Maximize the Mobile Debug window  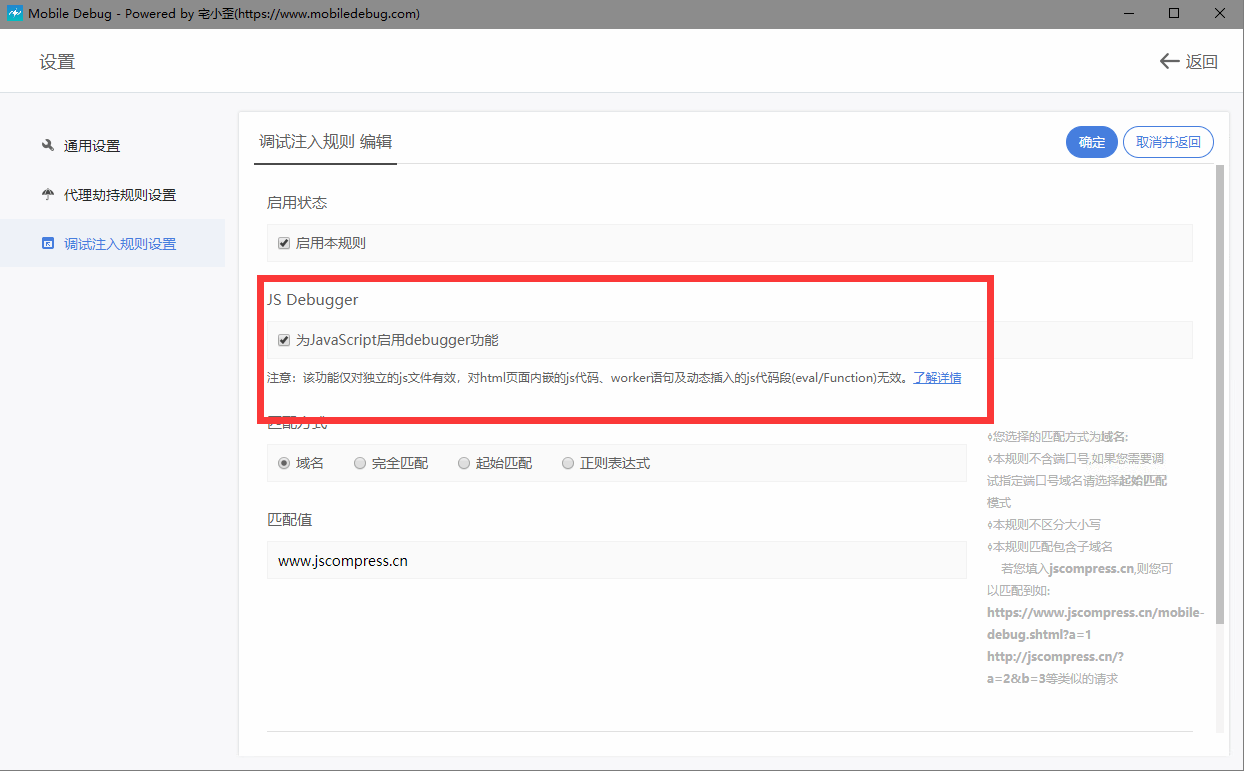1174,14
